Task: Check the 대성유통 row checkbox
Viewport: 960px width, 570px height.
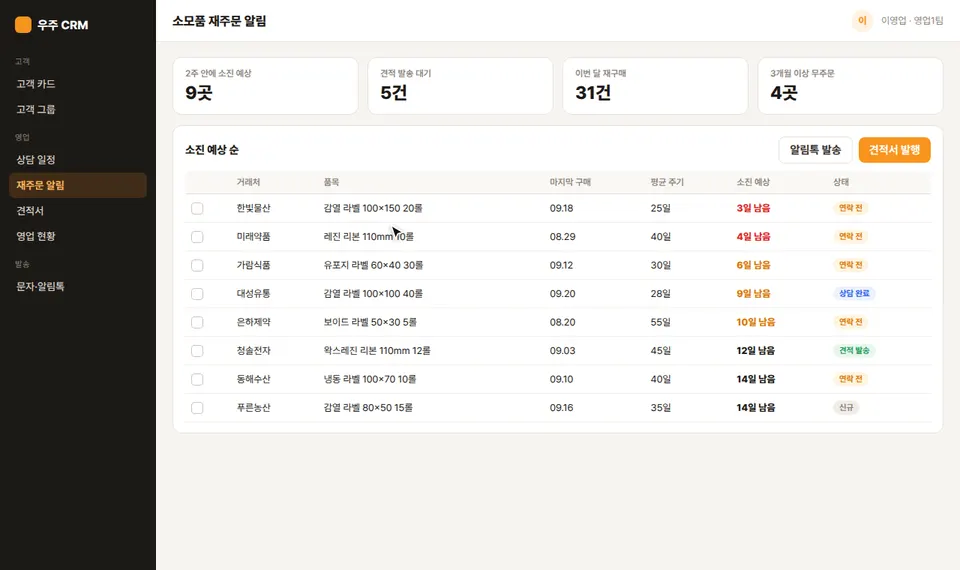Action: tap(197, 294)
